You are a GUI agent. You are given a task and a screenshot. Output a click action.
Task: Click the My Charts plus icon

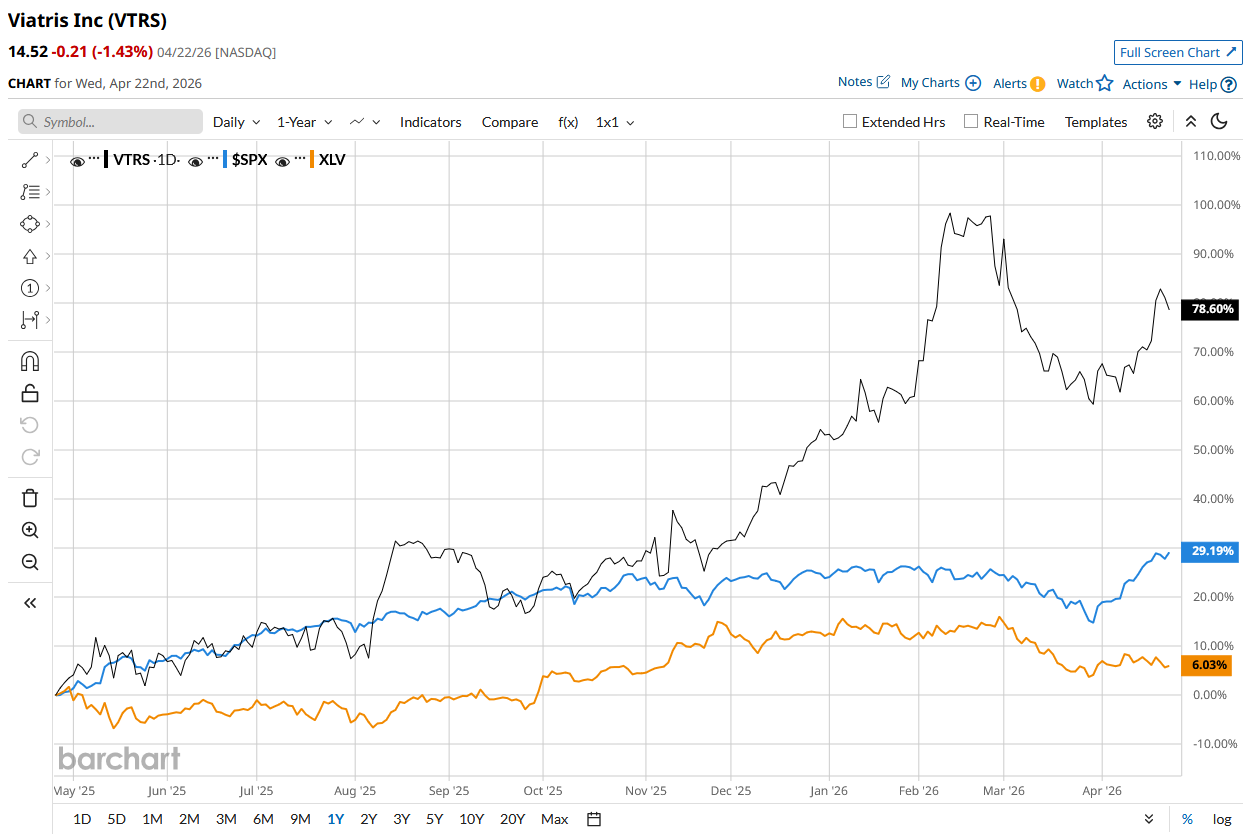pos(973,83)
